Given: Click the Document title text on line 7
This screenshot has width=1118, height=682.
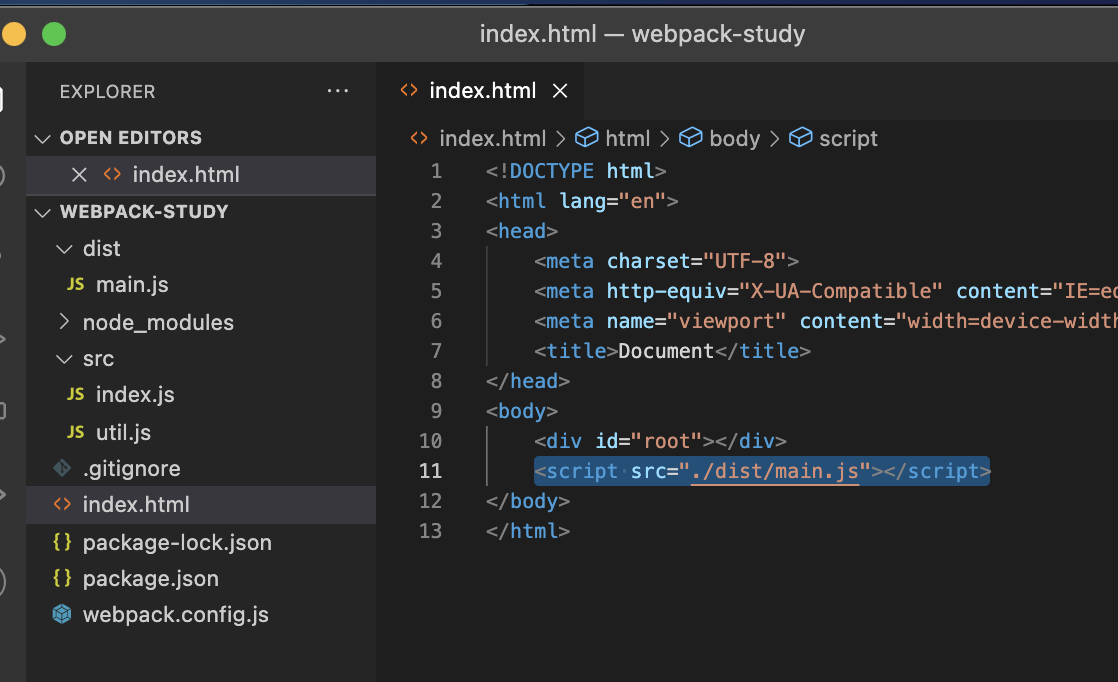Looking at the screenshot, I should coord(666,351).
